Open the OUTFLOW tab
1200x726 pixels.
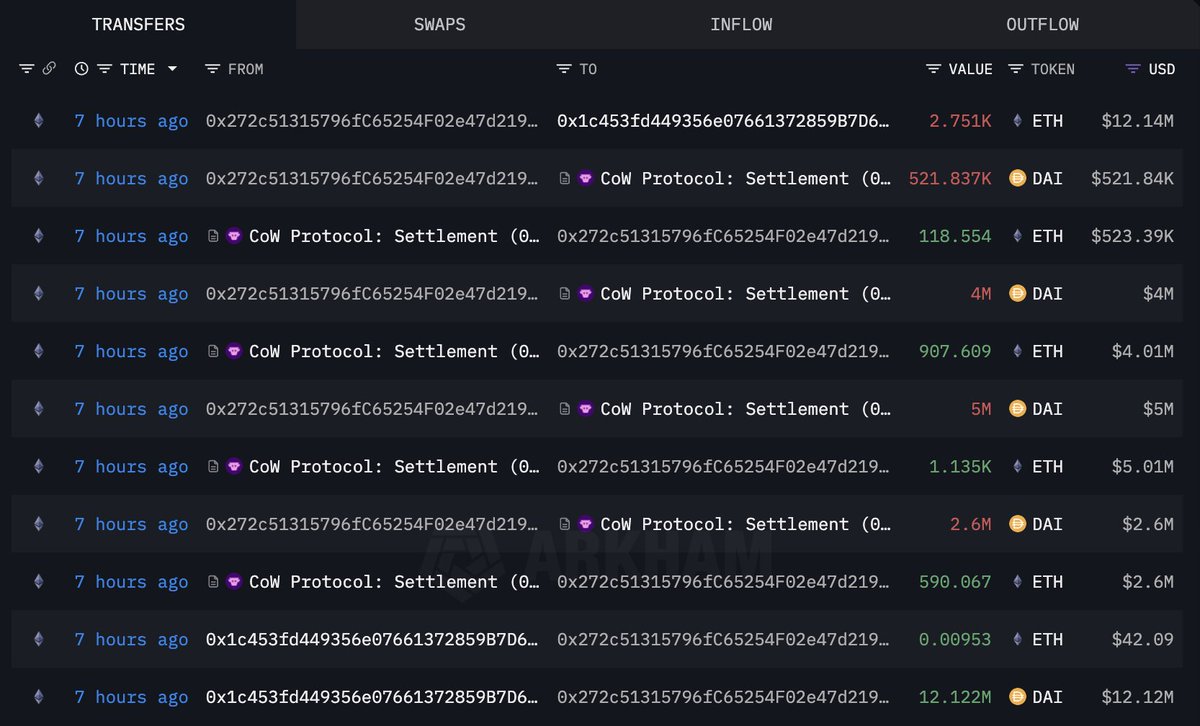point(1042,25)
